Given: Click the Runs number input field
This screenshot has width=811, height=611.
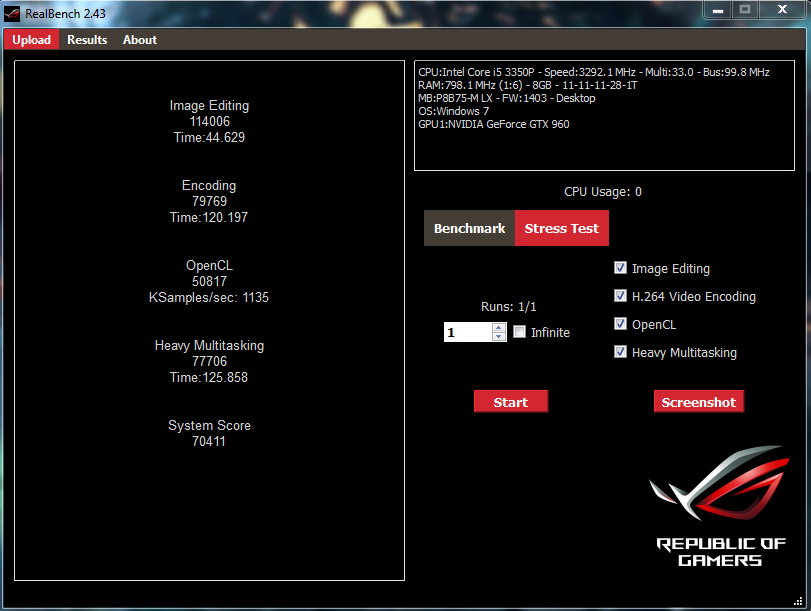Looking at the screenshot, I should pyautogui.click(x=467, y=332).
